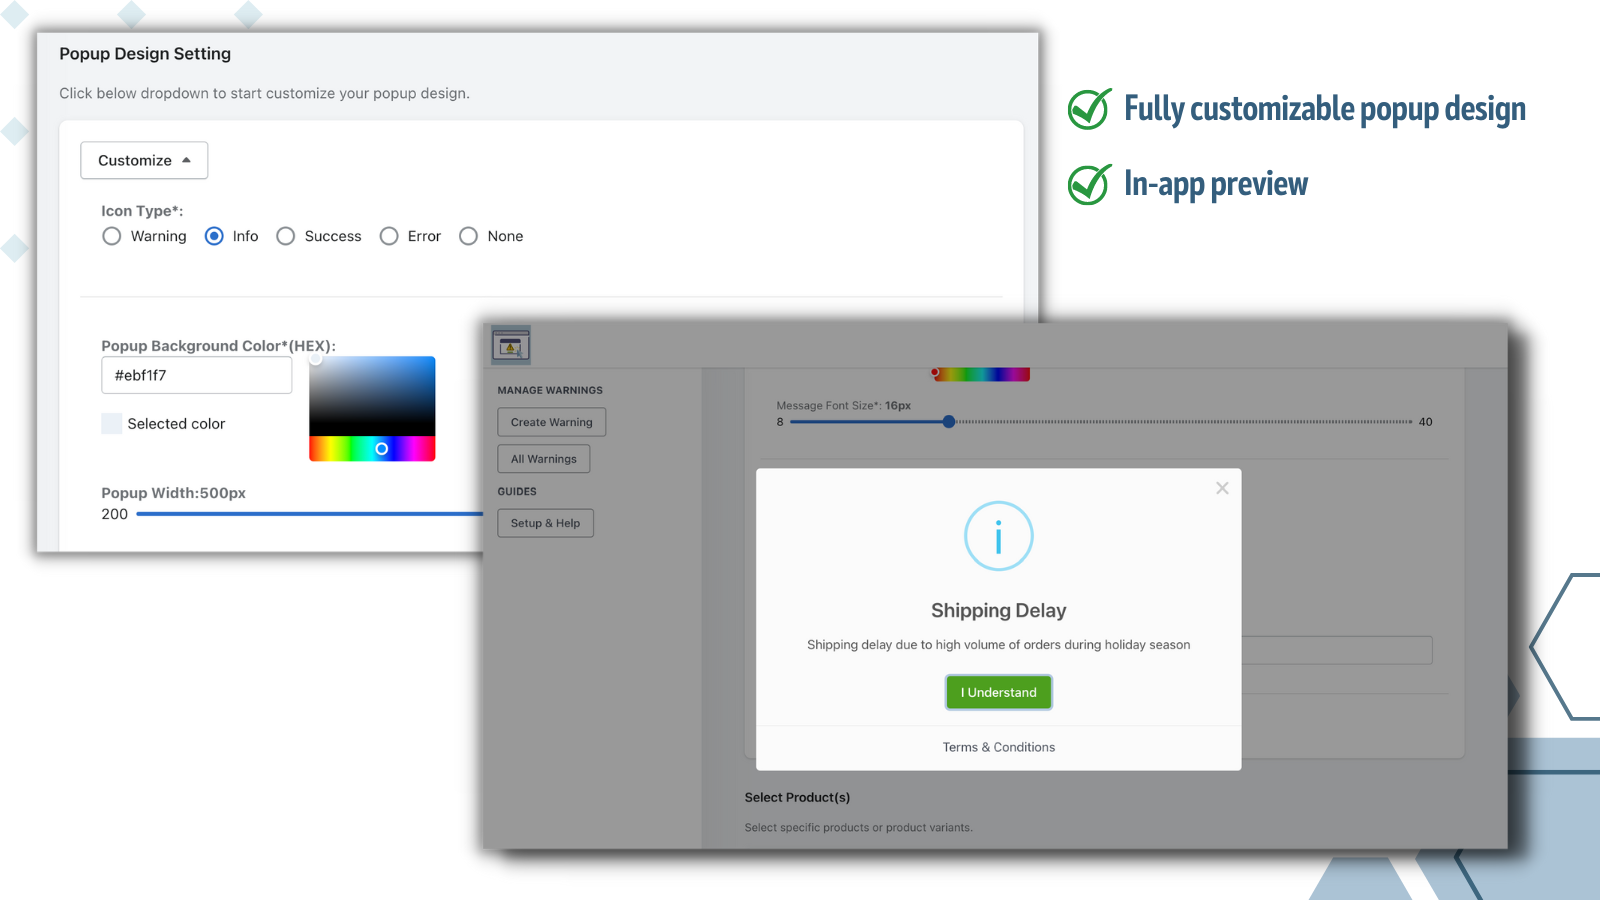1600x900 pixels.
Task: Dismiss the Shipping Delay popup with the X icon
Action: pyautogui.click(x=1222, y=488)
